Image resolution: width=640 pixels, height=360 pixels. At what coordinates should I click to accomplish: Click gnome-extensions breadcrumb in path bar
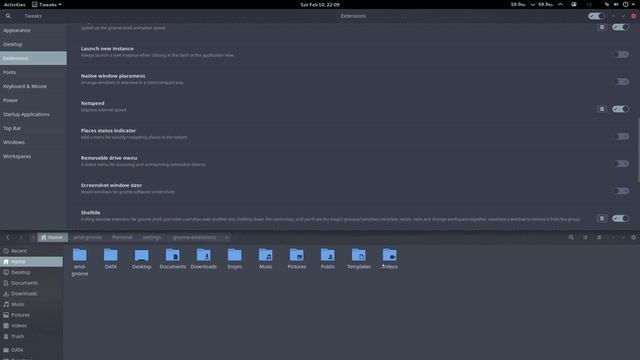click(x=194, y=237)
